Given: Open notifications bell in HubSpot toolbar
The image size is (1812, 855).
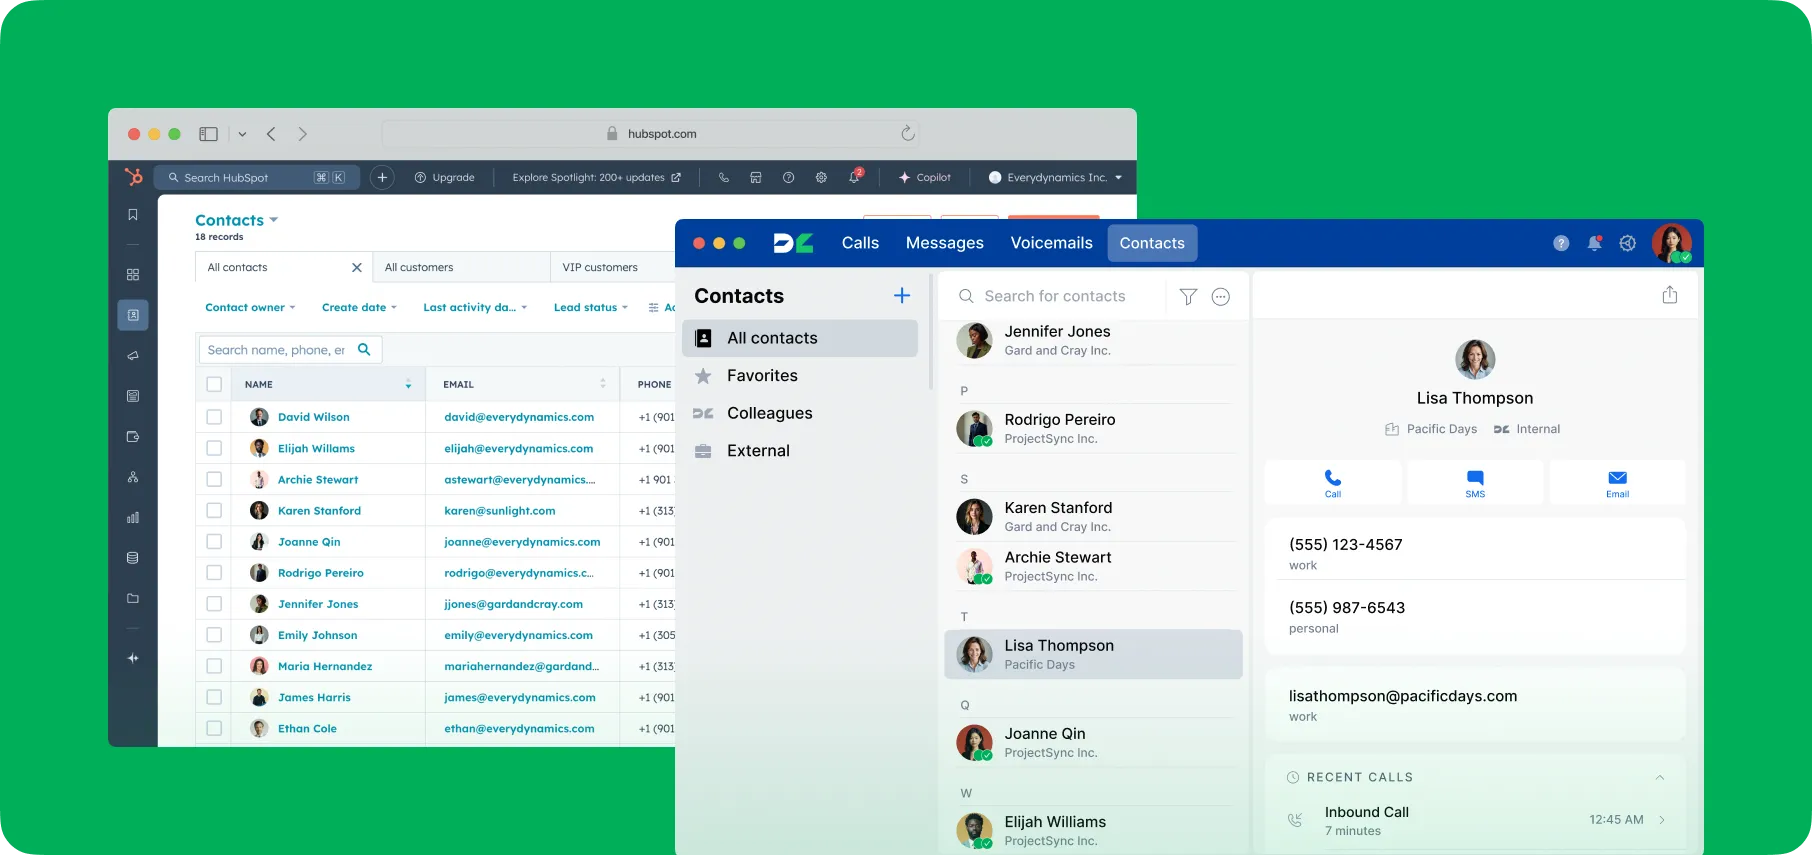Looking at the screenshot, I should tap(854, 178).
